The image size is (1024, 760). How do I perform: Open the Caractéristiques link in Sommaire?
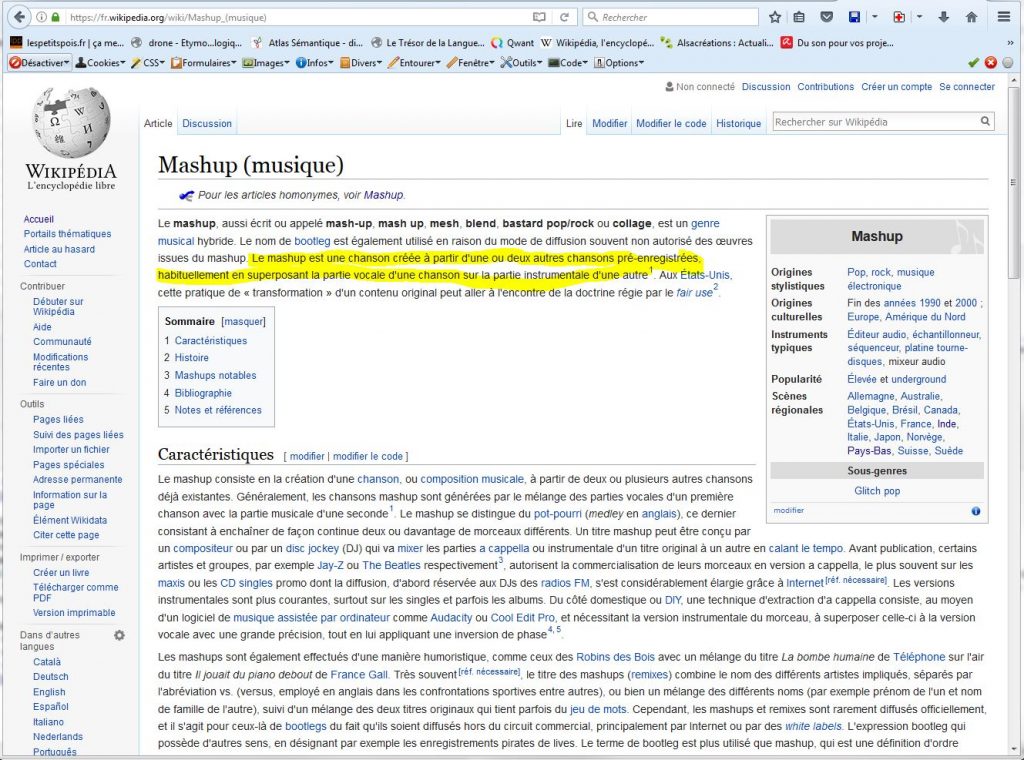(210, 341)
